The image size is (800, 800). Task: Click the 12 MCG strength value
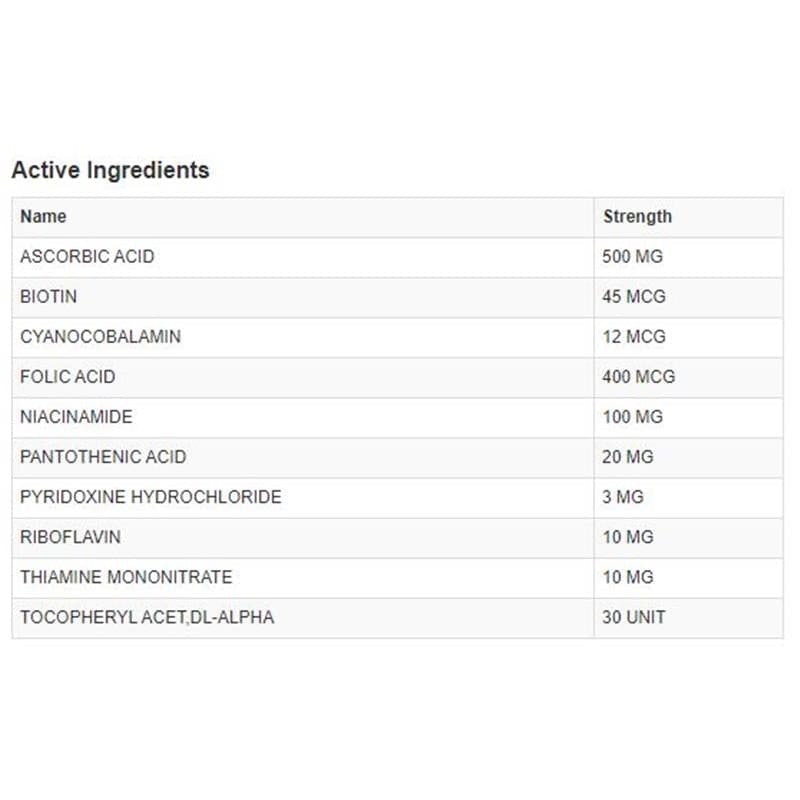634,337
